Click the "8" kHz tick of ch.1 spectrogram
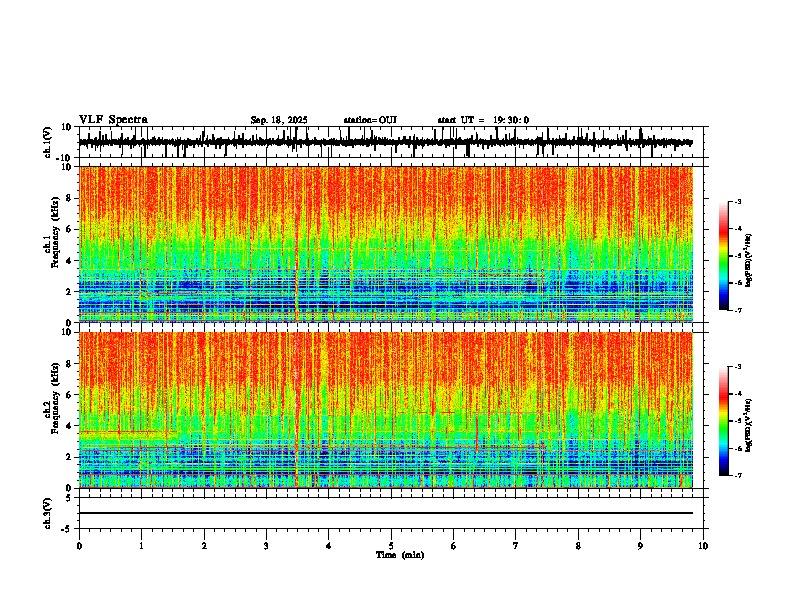Image resolution: width=792 pixels, height=612 pixels. tap(70, 198)
